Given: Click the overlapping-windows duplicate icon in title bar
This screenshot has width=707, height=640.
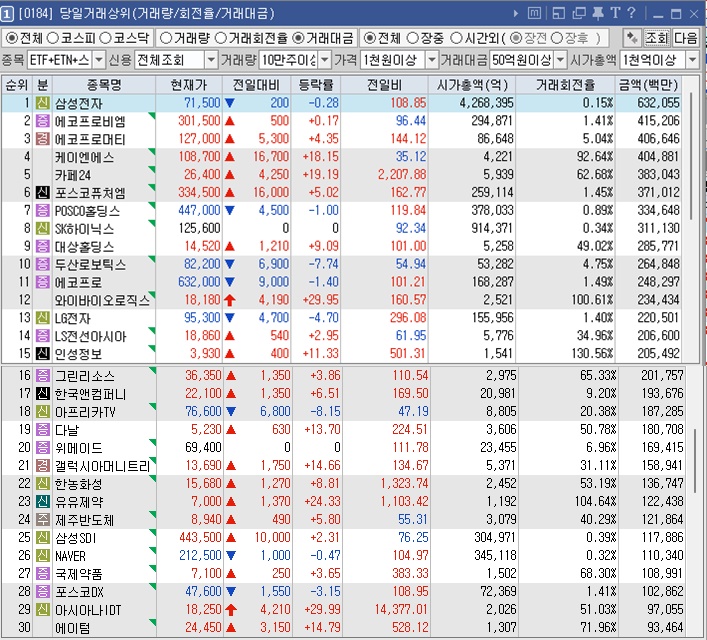Looking at the screenshot, I should pos(578,14).
